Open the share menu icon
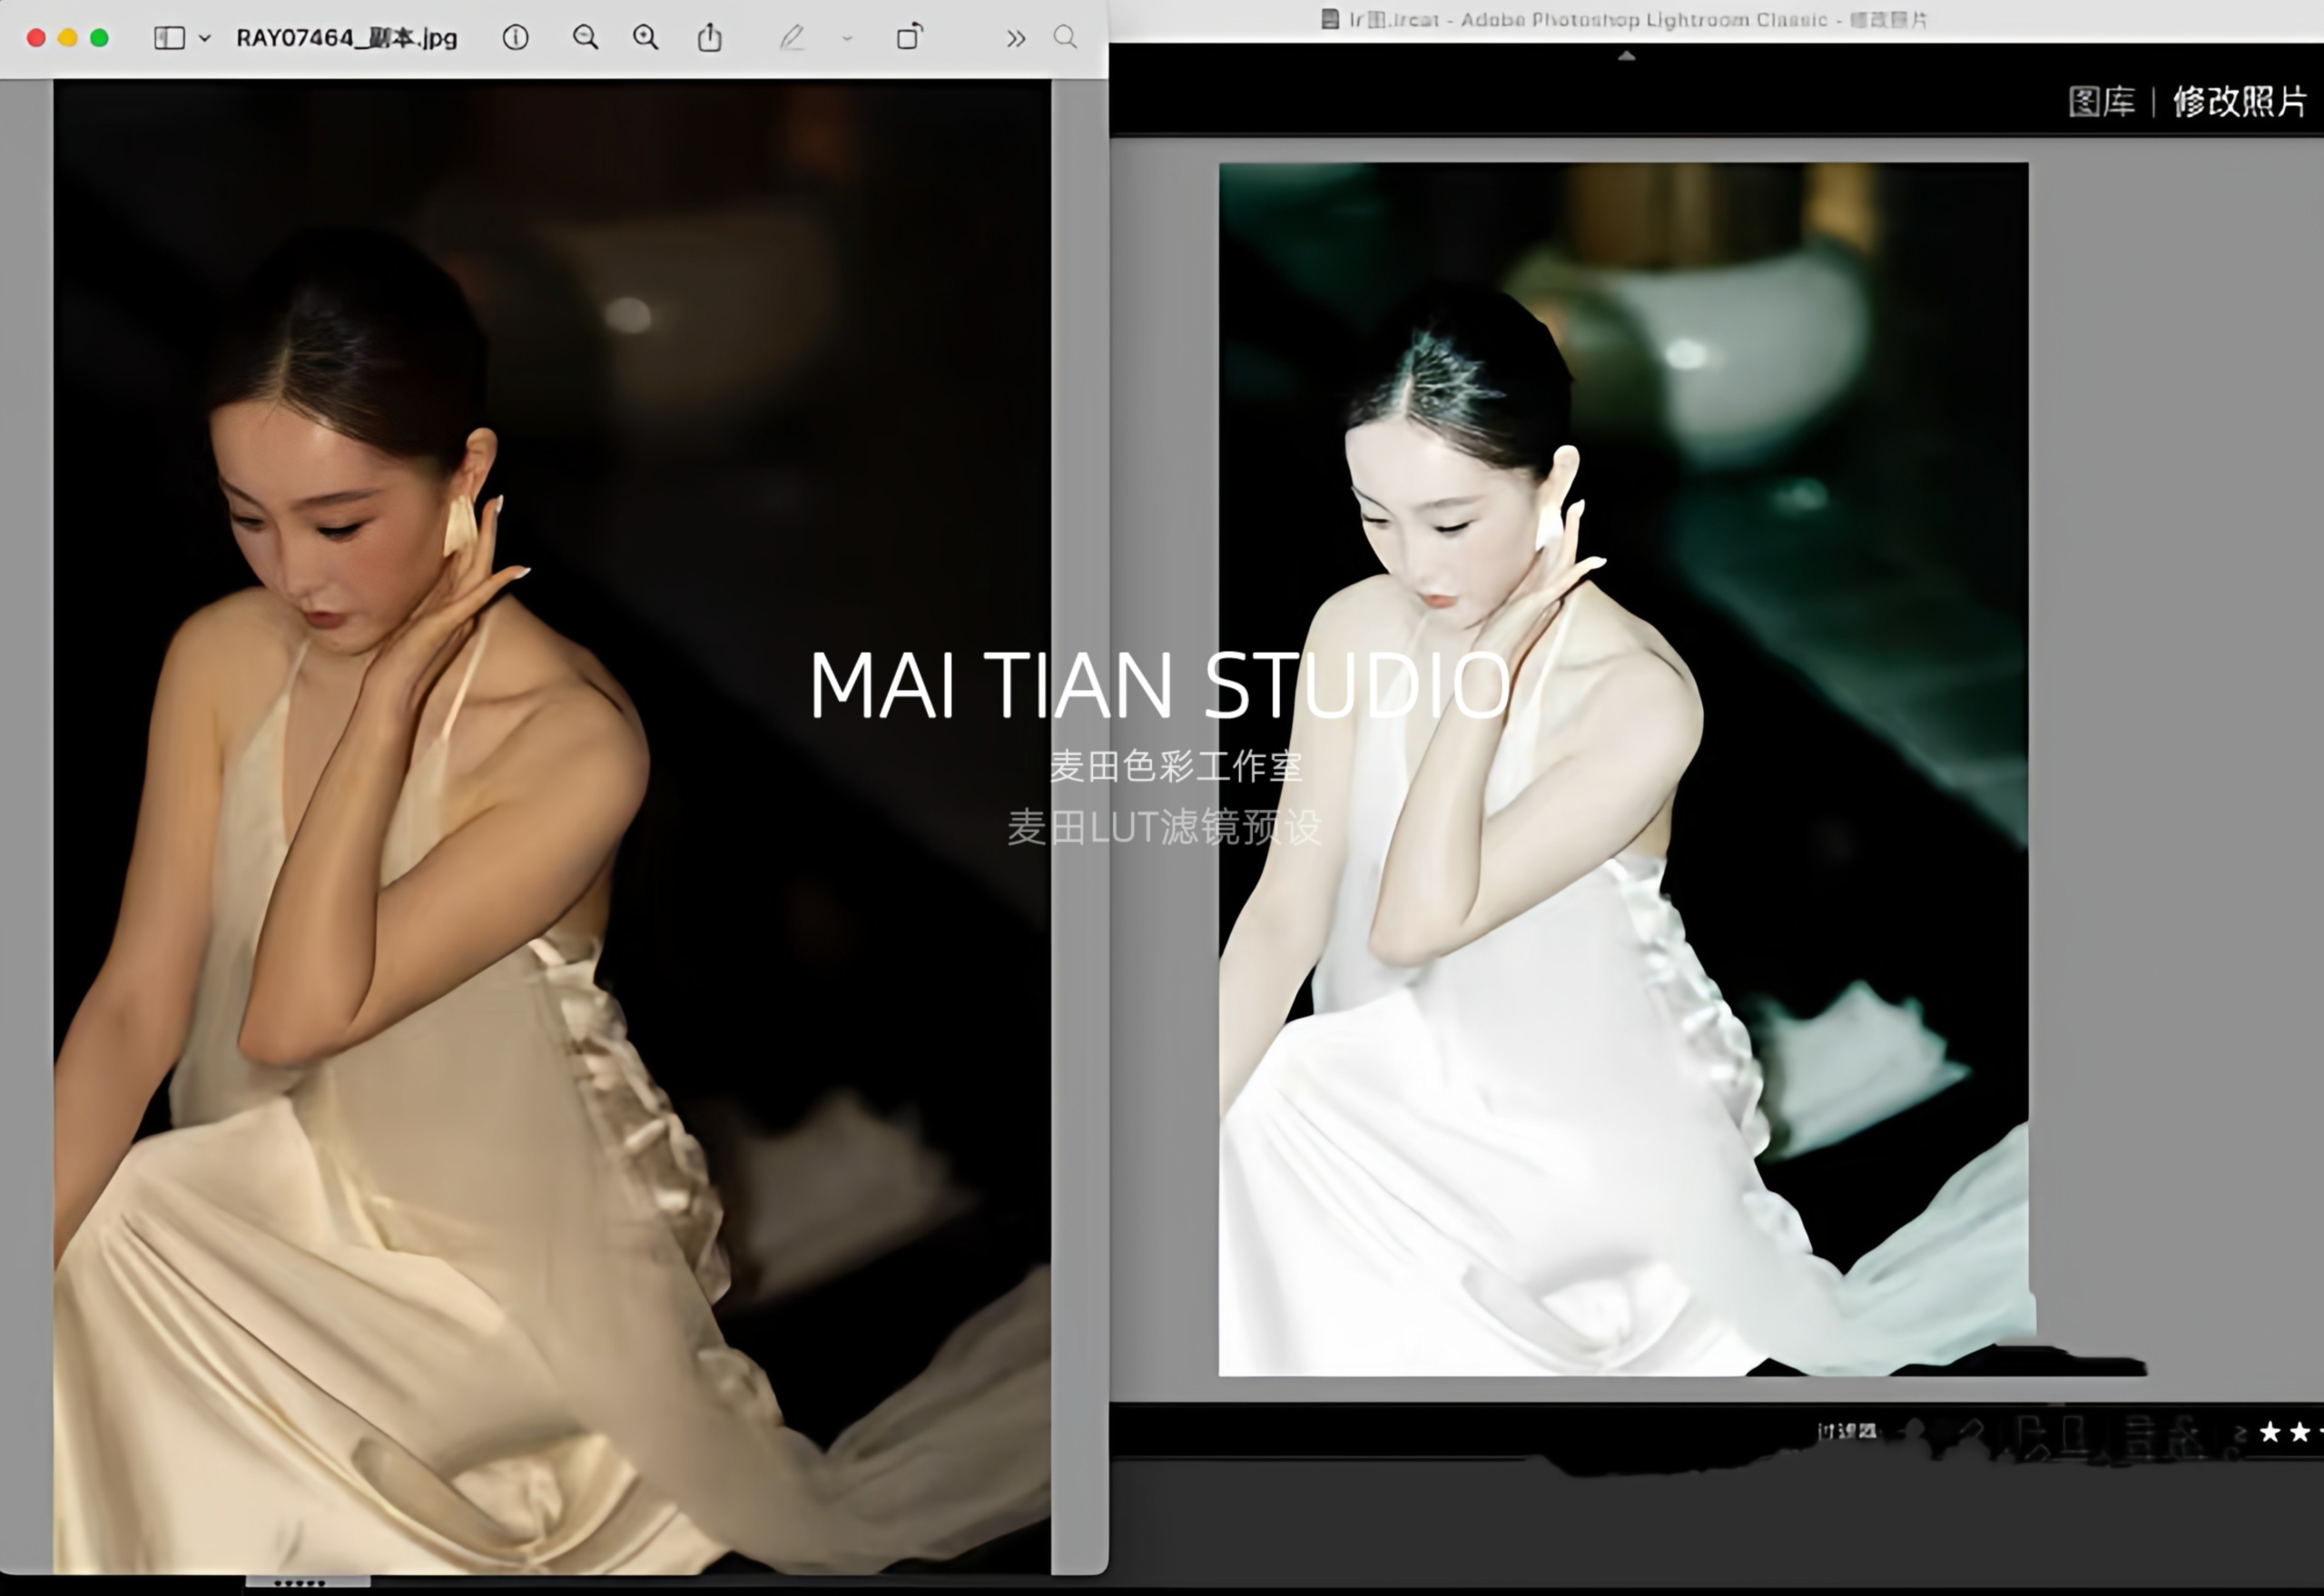The width and height of the screenshot is (2324, 1596). coord(709,38)
